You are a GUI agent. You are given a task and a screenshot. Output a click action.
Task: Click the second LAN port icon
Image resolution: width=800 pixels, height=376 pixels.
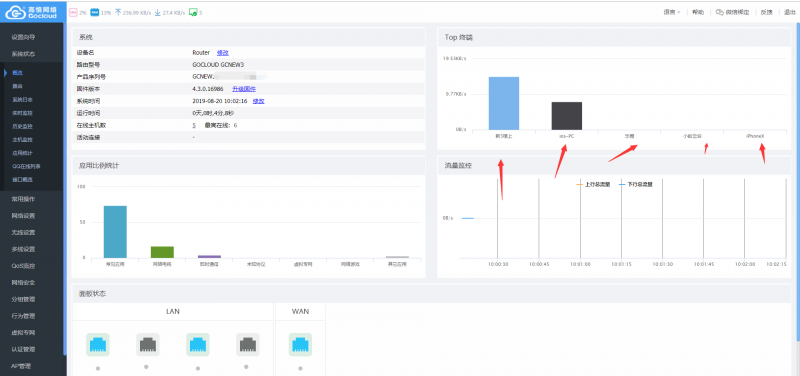click(148, 344)
